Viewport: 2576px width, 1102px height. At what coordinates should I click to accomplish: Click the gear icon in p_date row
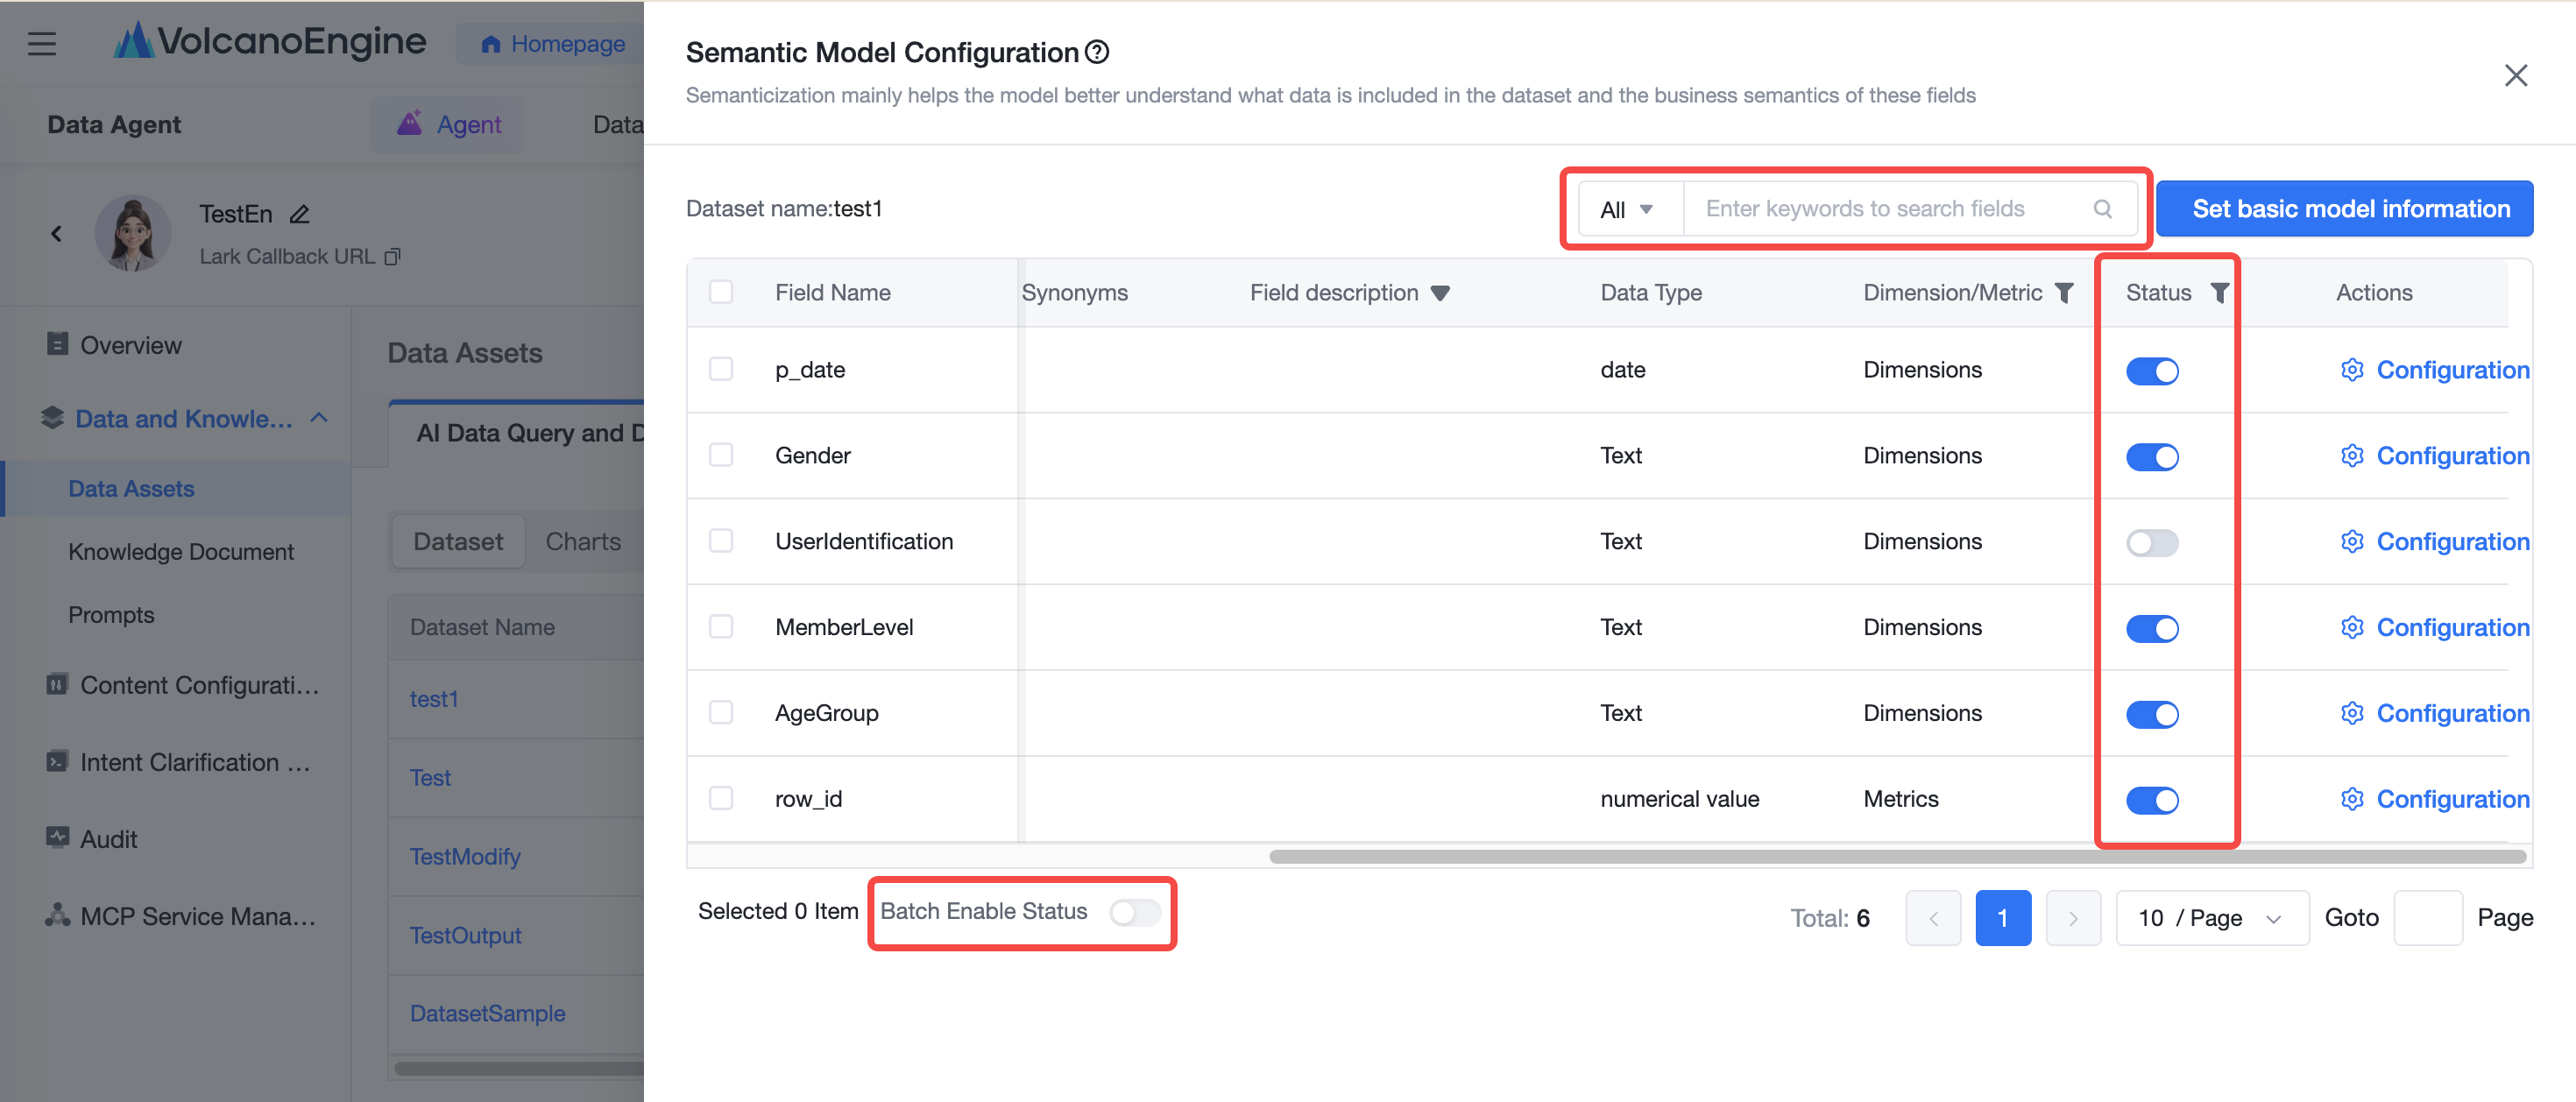[x=2352, y=370]
